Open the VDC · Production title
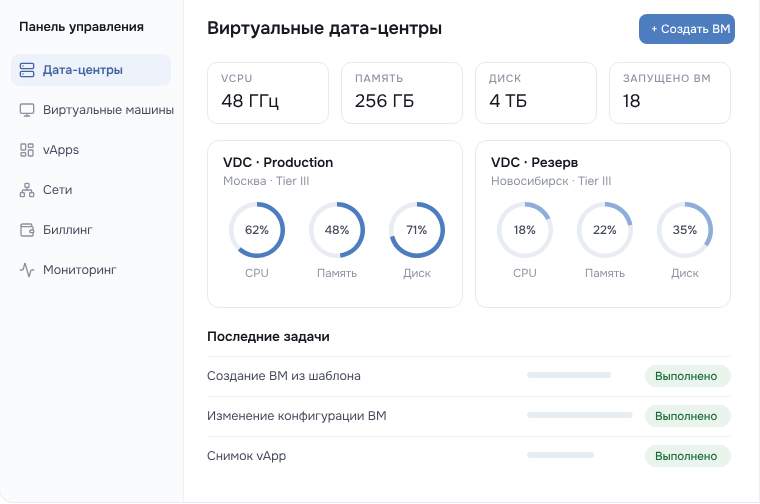760x504 pixels. click(x=278, y=162)
